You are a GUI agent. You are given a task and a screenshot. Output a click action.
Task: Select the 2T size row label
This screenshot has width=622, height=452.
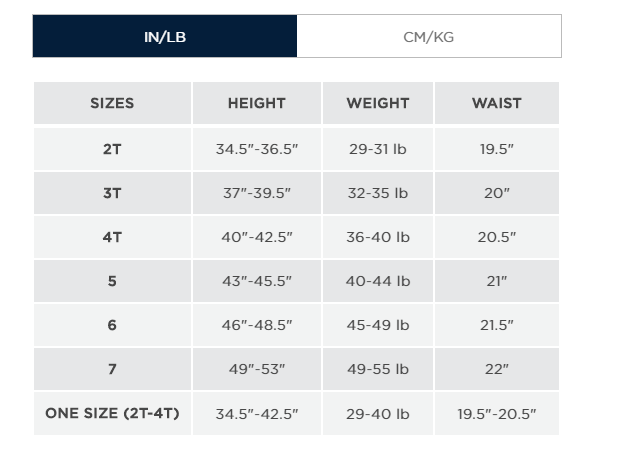[x=112, y=149]
